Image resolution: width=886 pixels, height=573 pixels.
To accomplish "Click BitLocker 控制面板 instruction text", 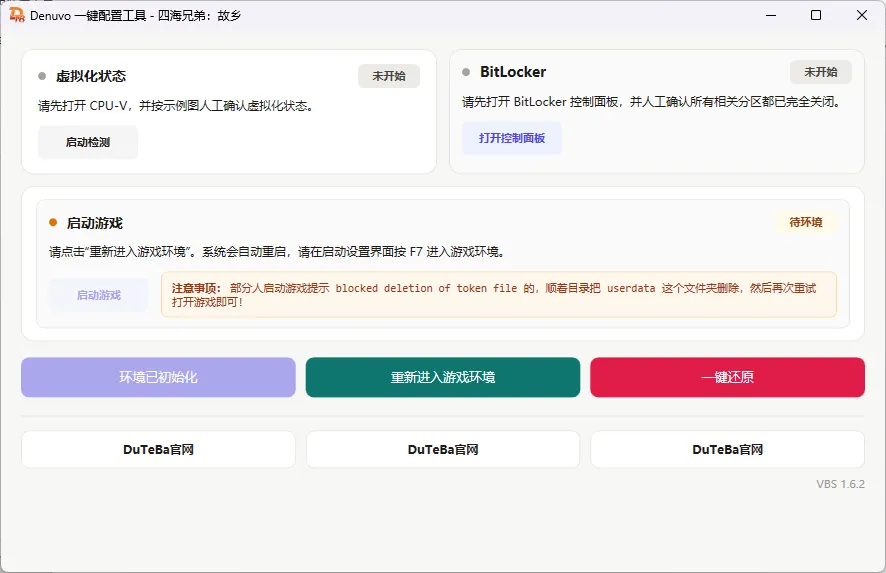I will pyautogui.click(x=653, y=102).
